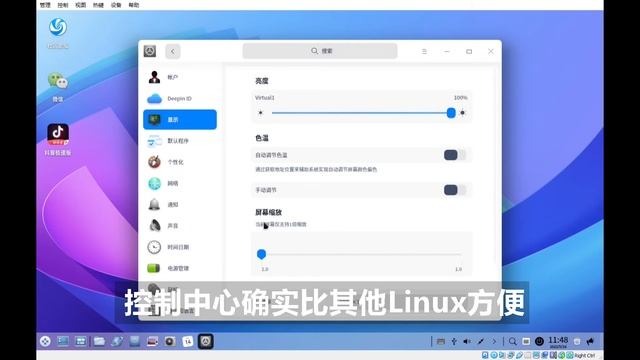Open the 控制 menu in VirtualBox menu bar
Image resolution: width=640 pixels, height=360 pixels.
(63, 5)
